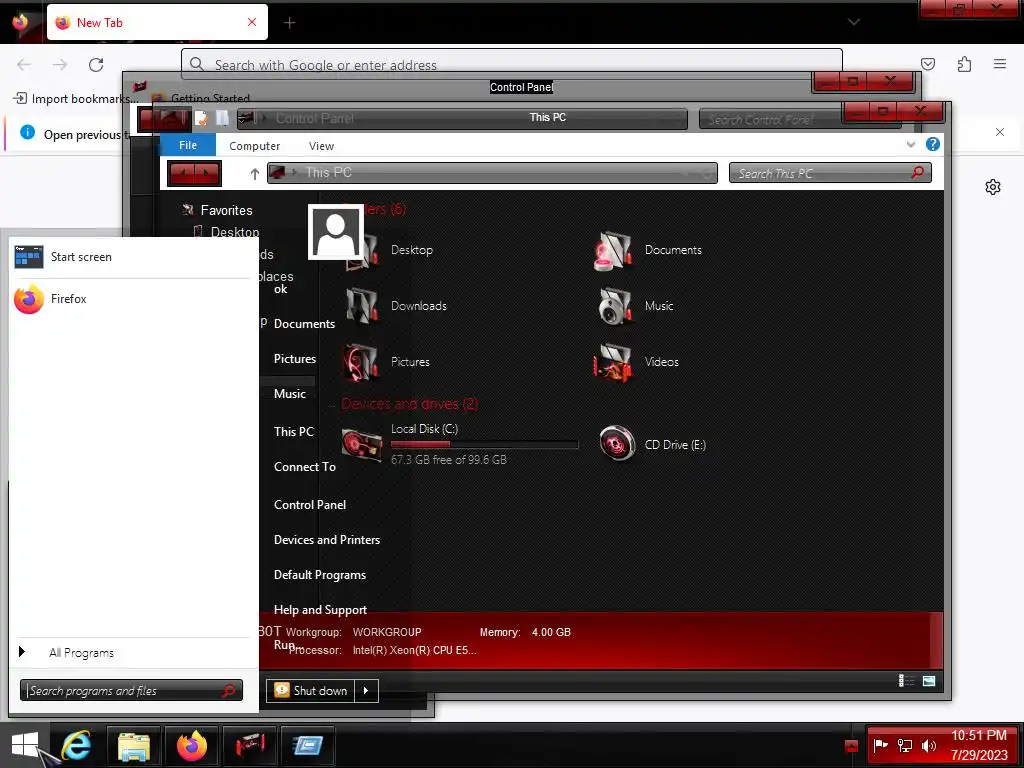Switch to details view in Explorer
Image resolution: width=1024 pixels, height=768 pixels.
click(x=906, y=681)
